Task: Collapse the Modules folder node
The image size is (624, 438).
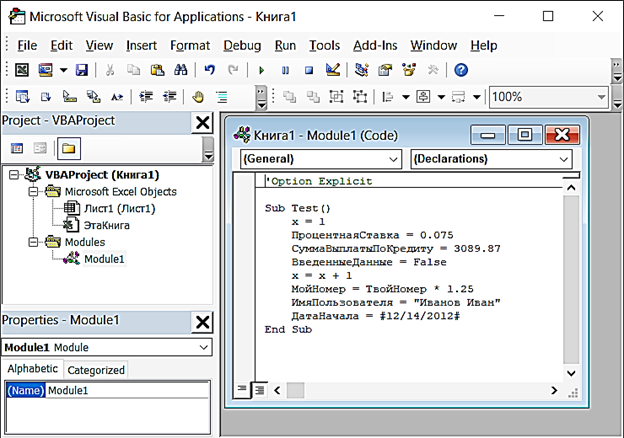Action: 33,242
